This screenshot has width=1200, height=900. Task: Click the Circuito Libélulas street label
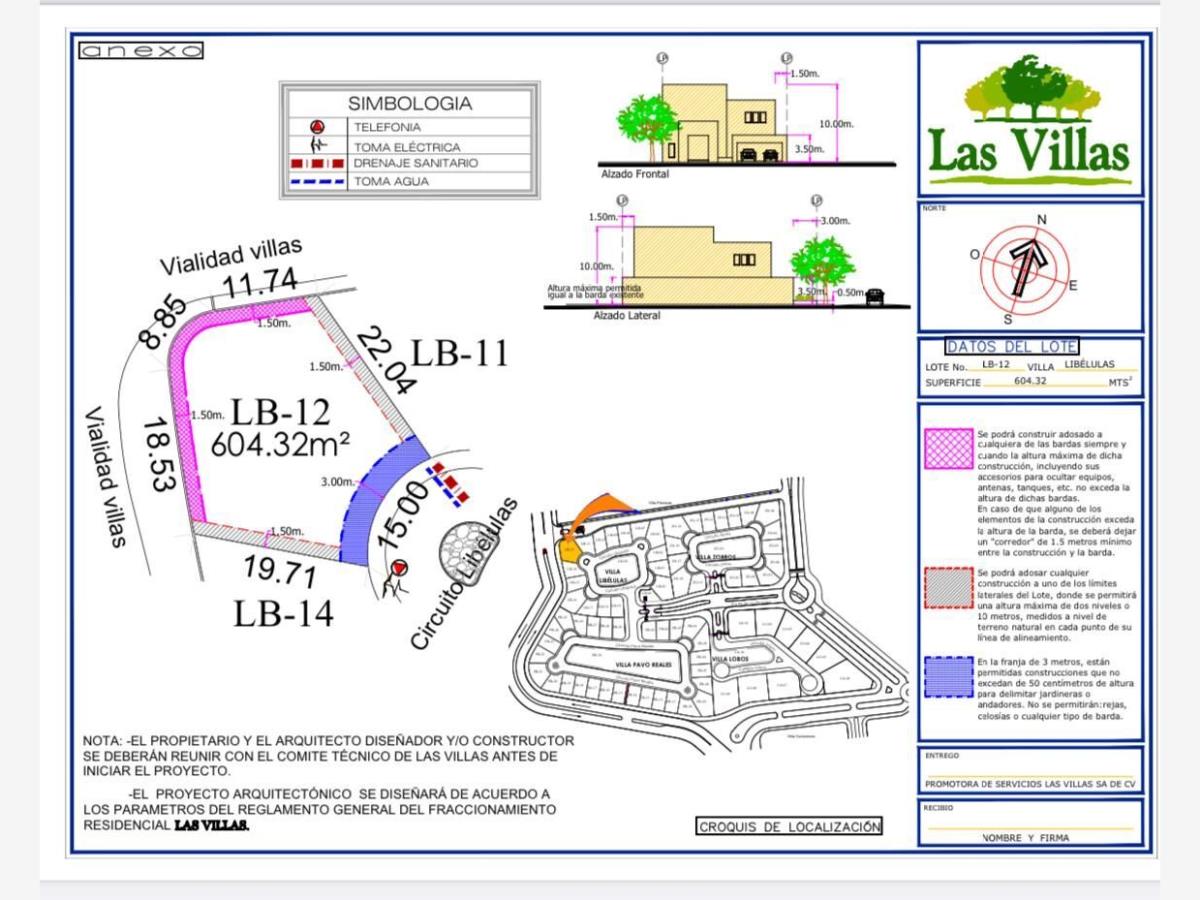[465, 574]
